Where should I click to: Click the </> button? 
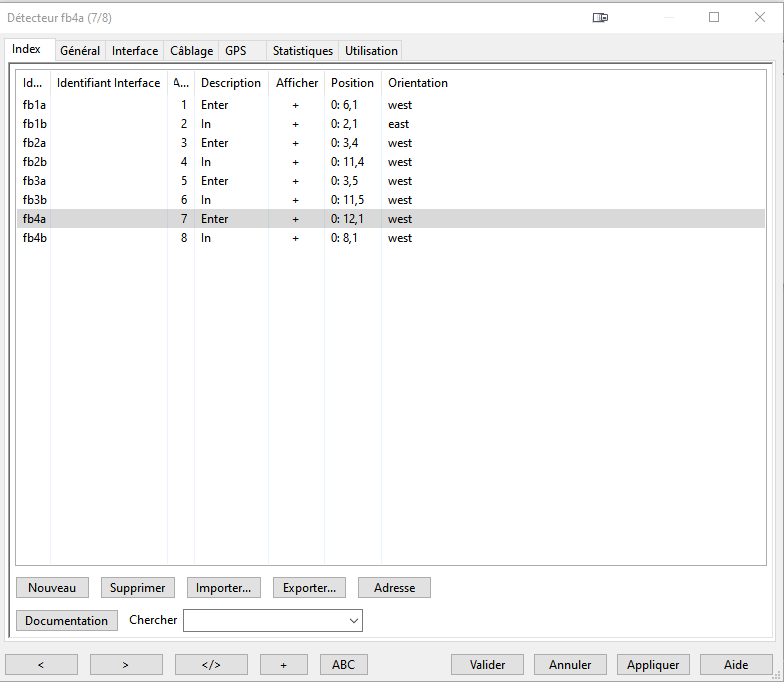211,664
